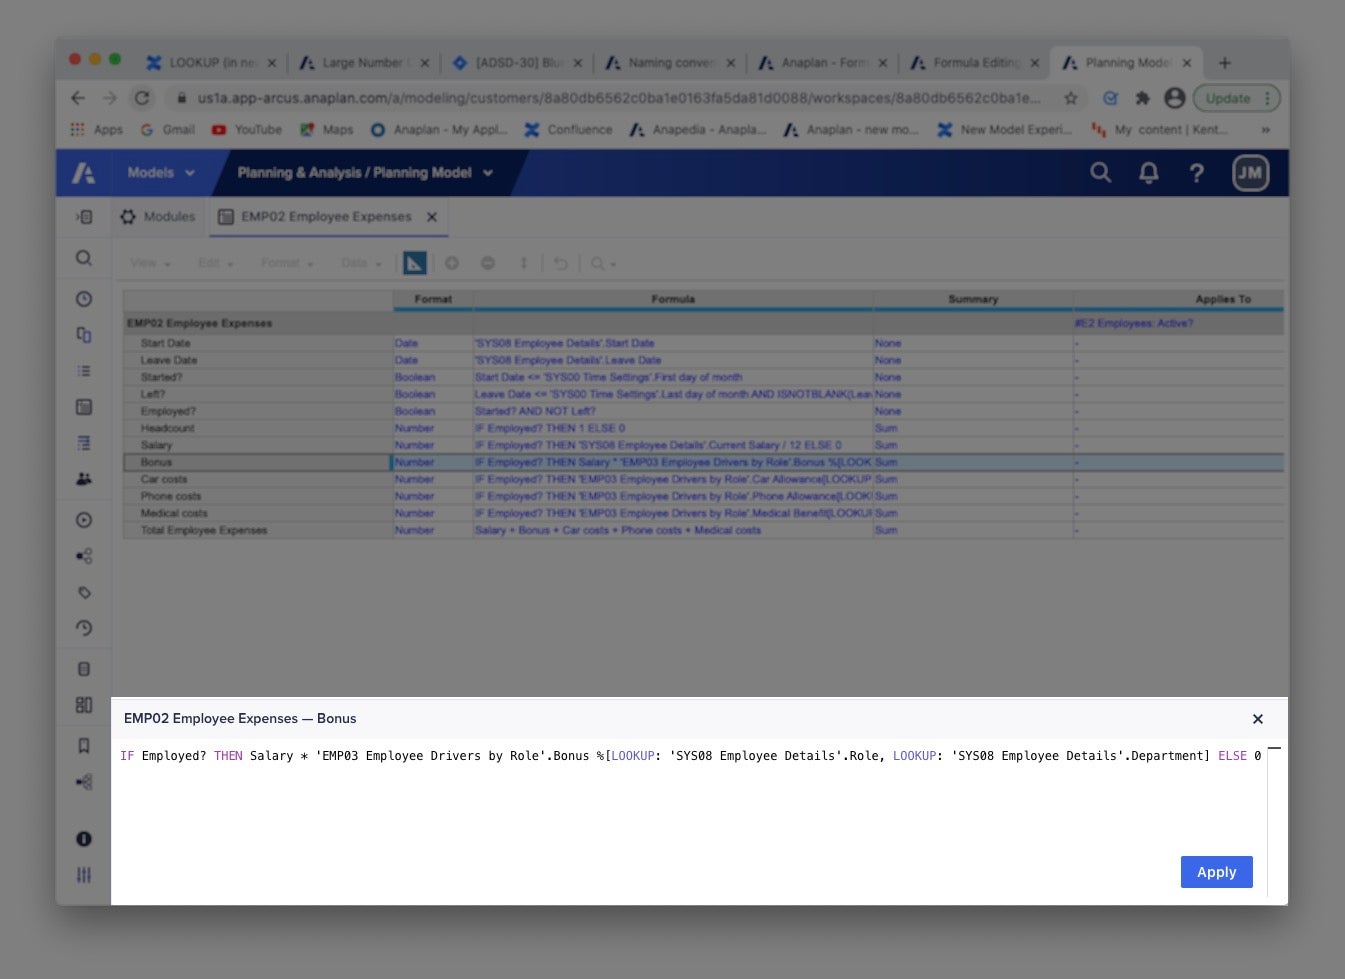Screen dimensions: 1345x979
Task: Click the address bar URL
Action: [x=618, y=98]
